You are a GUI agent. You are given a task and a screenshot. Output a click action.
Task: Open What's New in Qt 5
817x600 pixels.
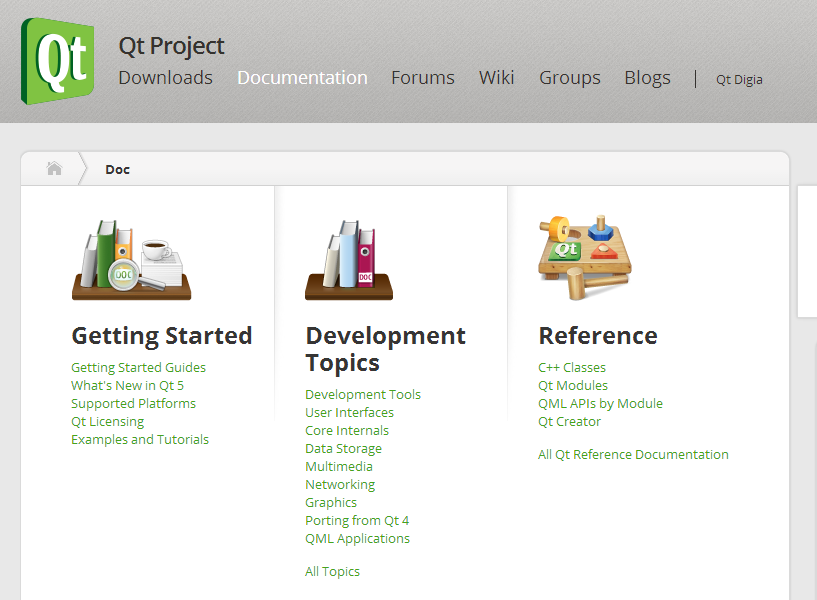click(x=128, y=385)
